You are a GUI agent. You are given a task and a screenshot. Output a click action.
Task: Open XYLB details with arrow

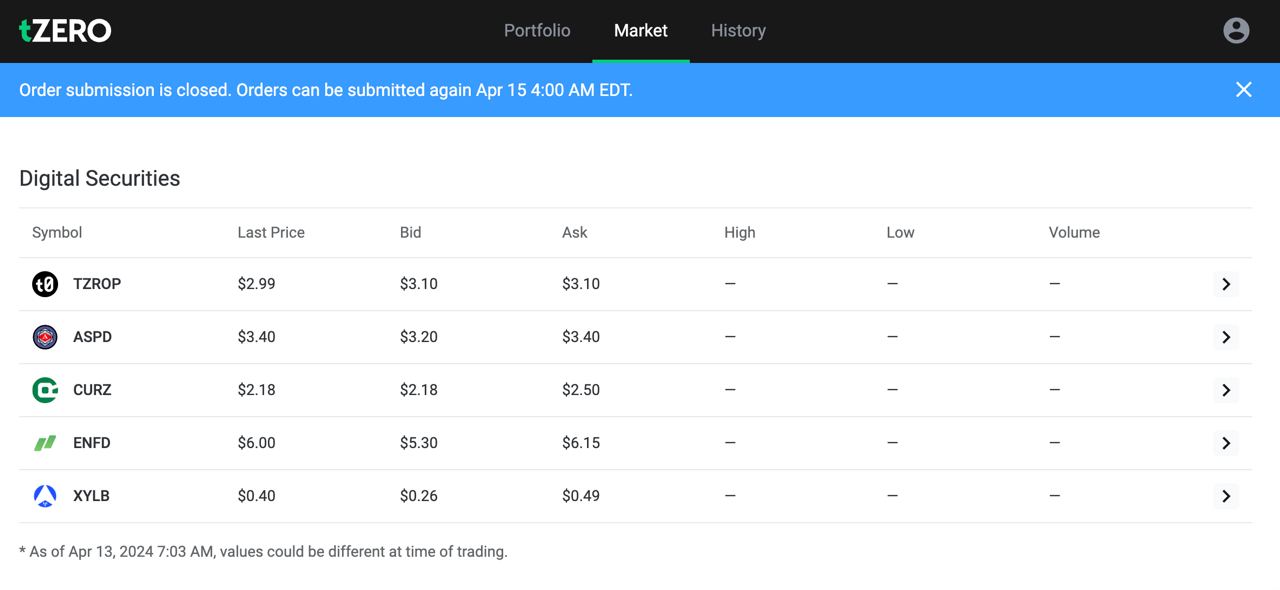1226,496
